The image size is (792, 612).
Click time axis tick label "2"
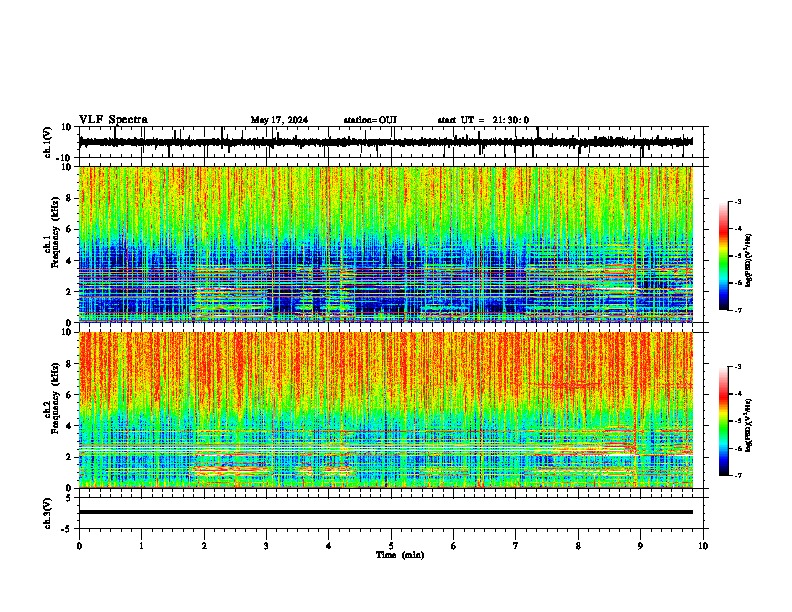tap(204, 546)
